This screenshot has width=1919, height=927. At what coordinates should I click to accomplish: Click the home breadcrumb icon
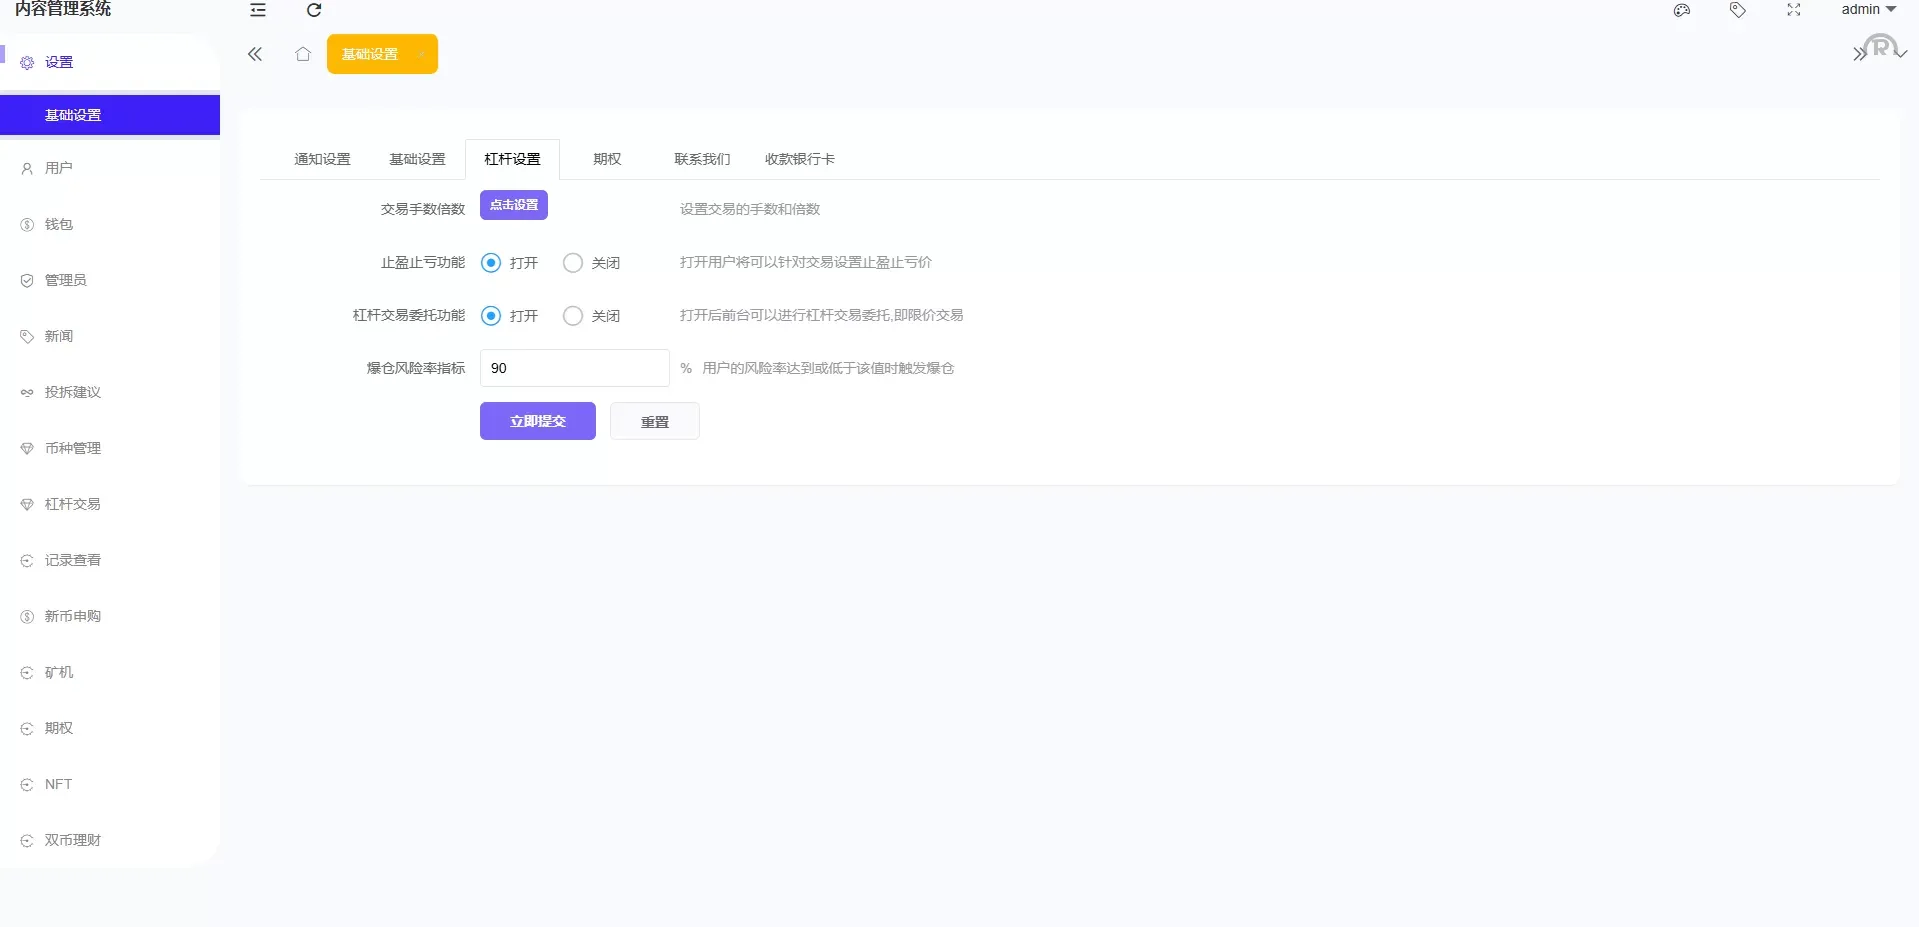click(x=303, y=54)
